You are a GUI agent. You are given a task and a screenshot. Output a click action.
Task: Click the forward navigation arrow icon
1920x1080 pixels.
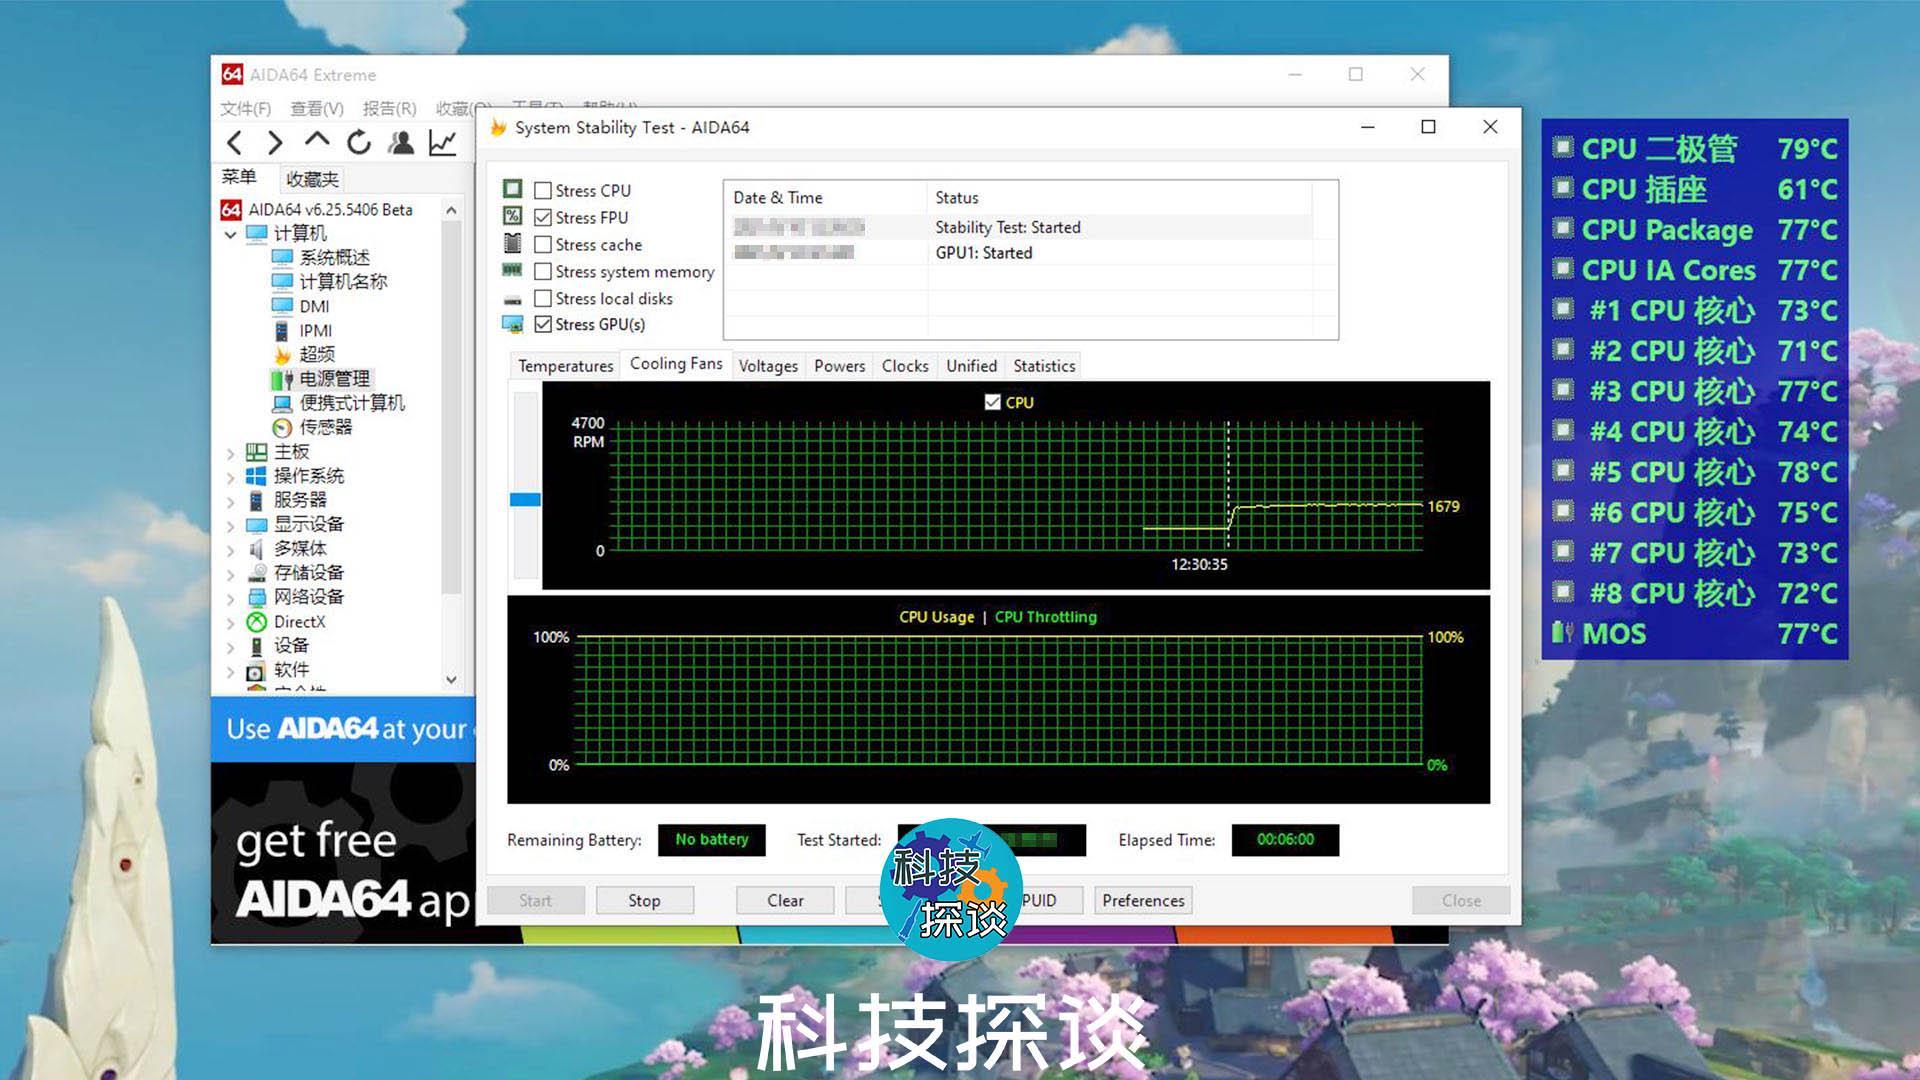[x=278, y=142]
